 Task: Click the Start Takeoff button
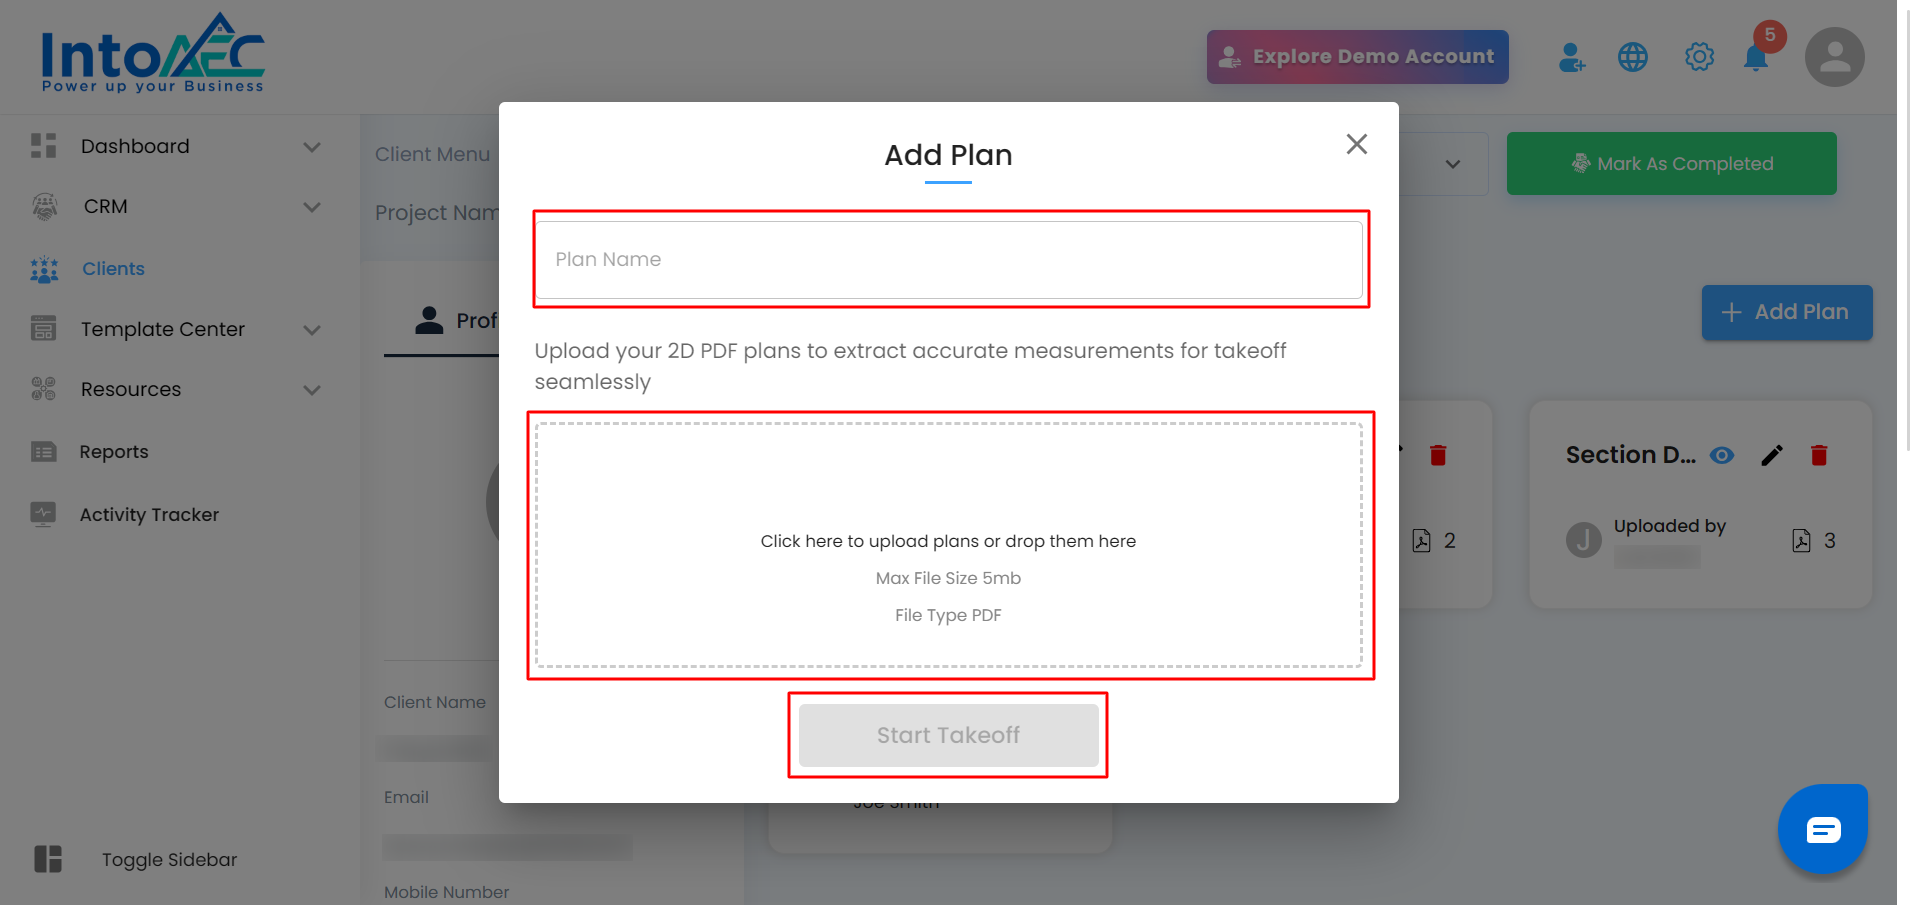click(x=948, y=735)
